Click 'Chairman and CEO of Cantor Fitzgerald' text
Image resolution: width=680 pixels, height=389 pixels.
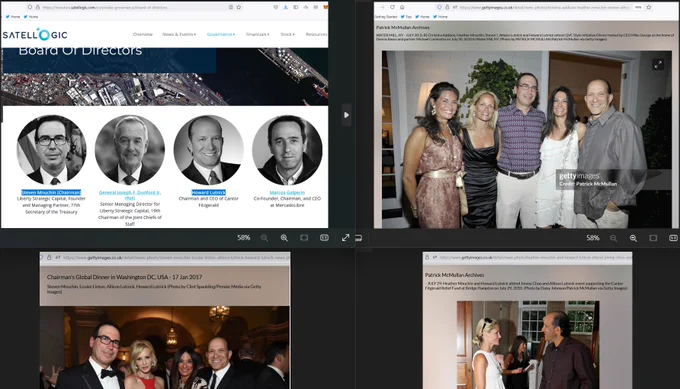coord(209,202)
